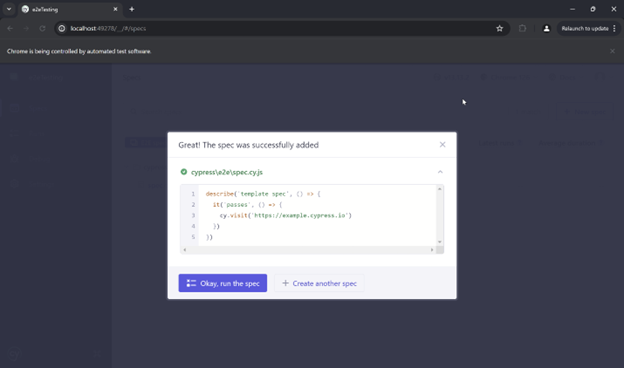Click the scroll down arrow in code preview
This screenshot has height=369, width=624.
[x=439, y=242]
